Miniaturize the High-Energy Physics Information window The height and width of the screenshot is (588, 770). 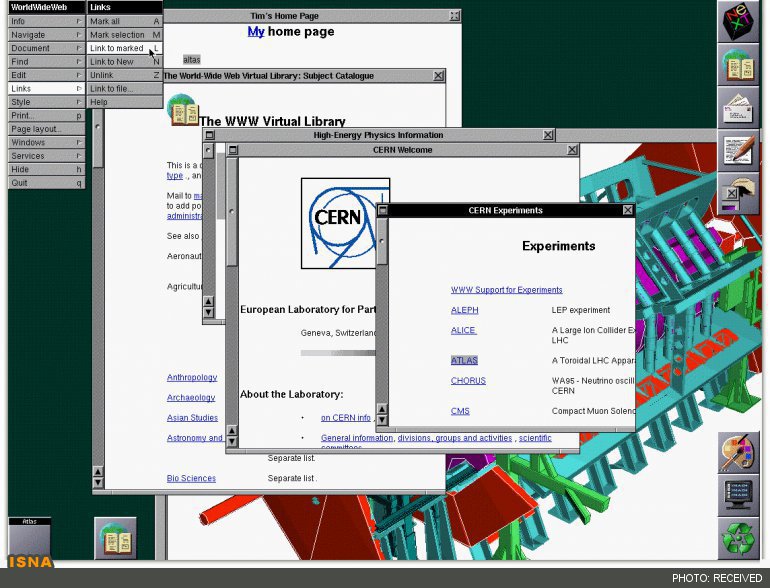coord(210,135)
